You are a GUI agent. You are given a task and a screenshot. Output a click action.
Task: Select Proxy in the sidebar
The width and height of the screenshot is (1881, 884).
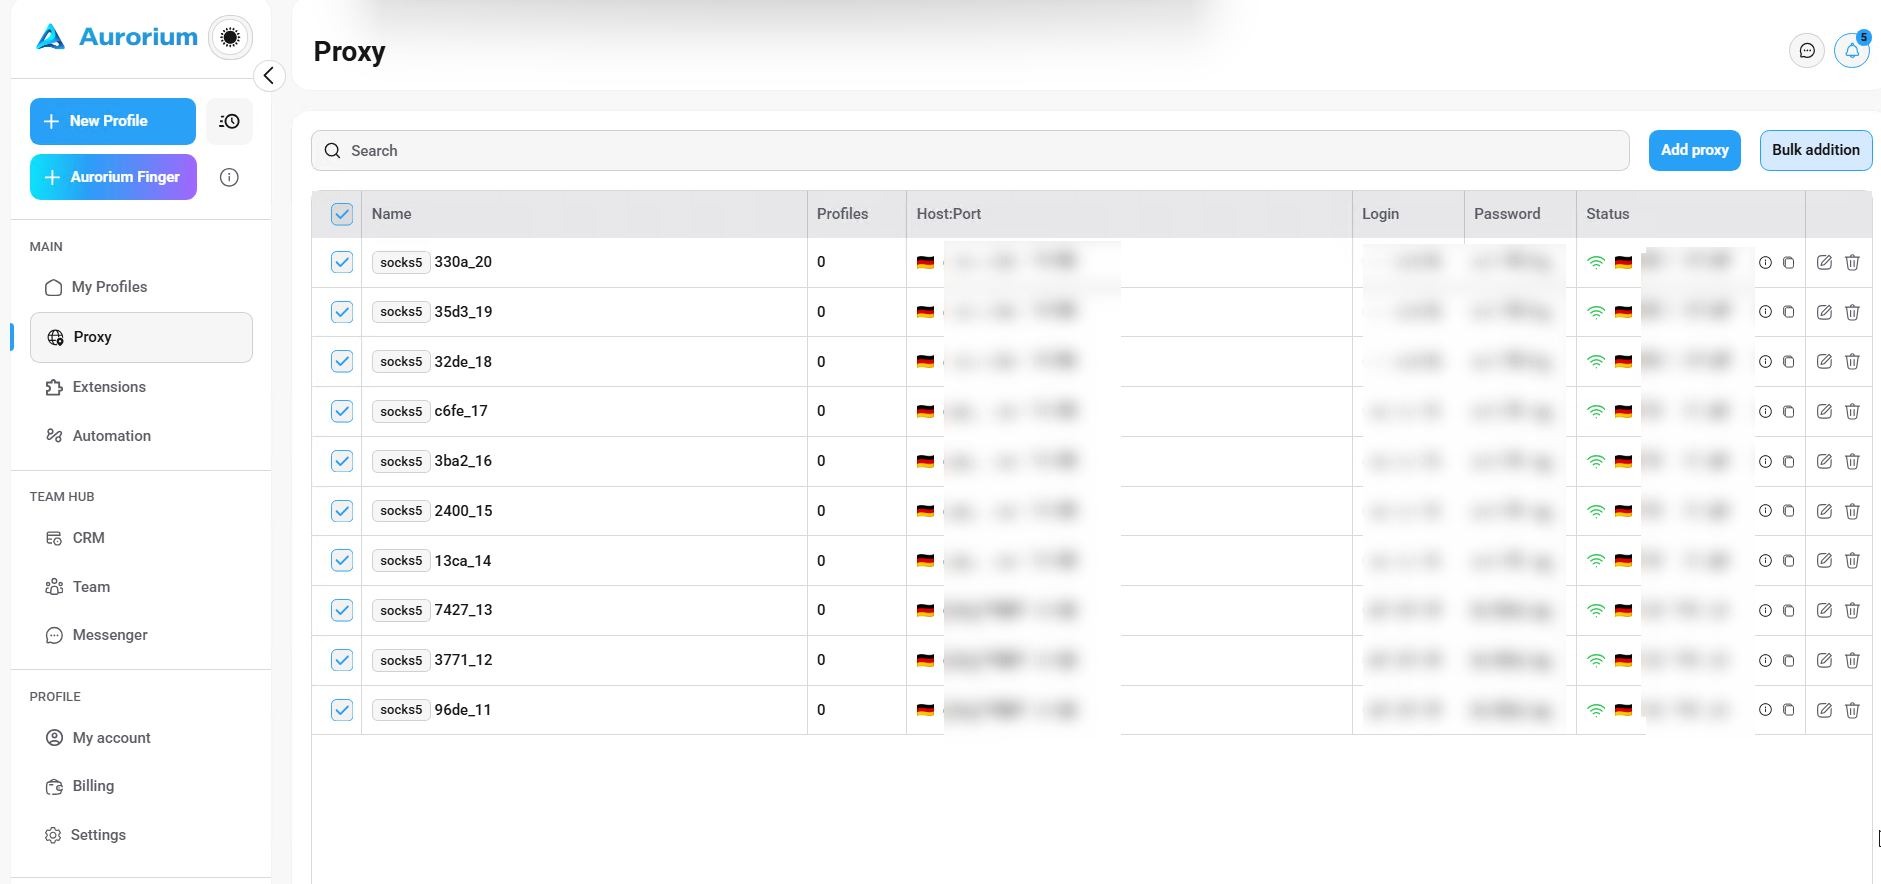141,337
